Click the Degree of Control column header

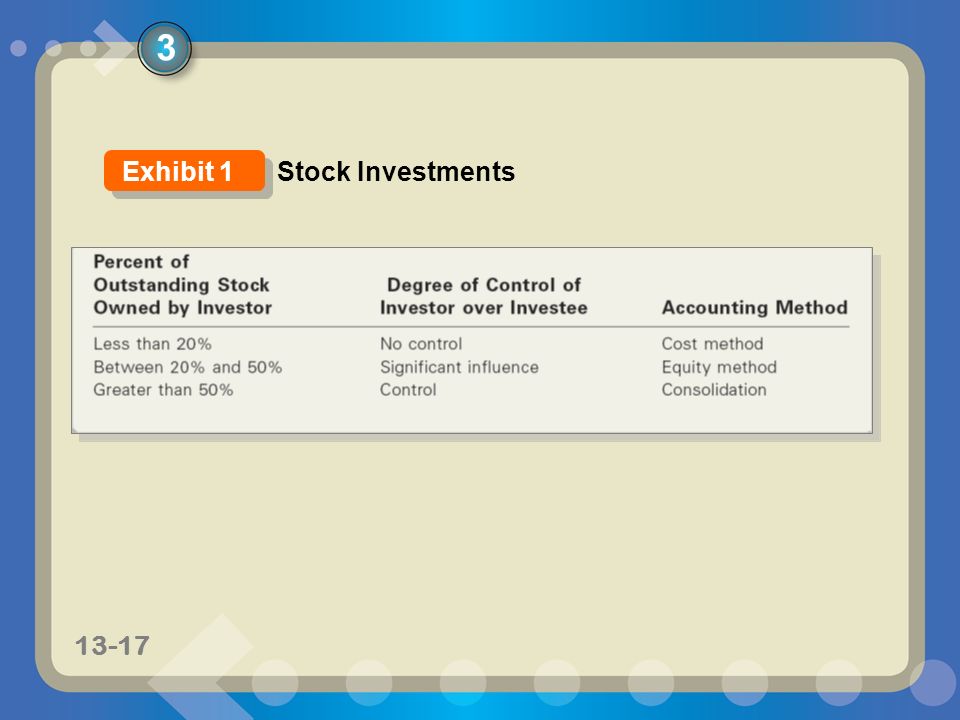click(484, 296)
